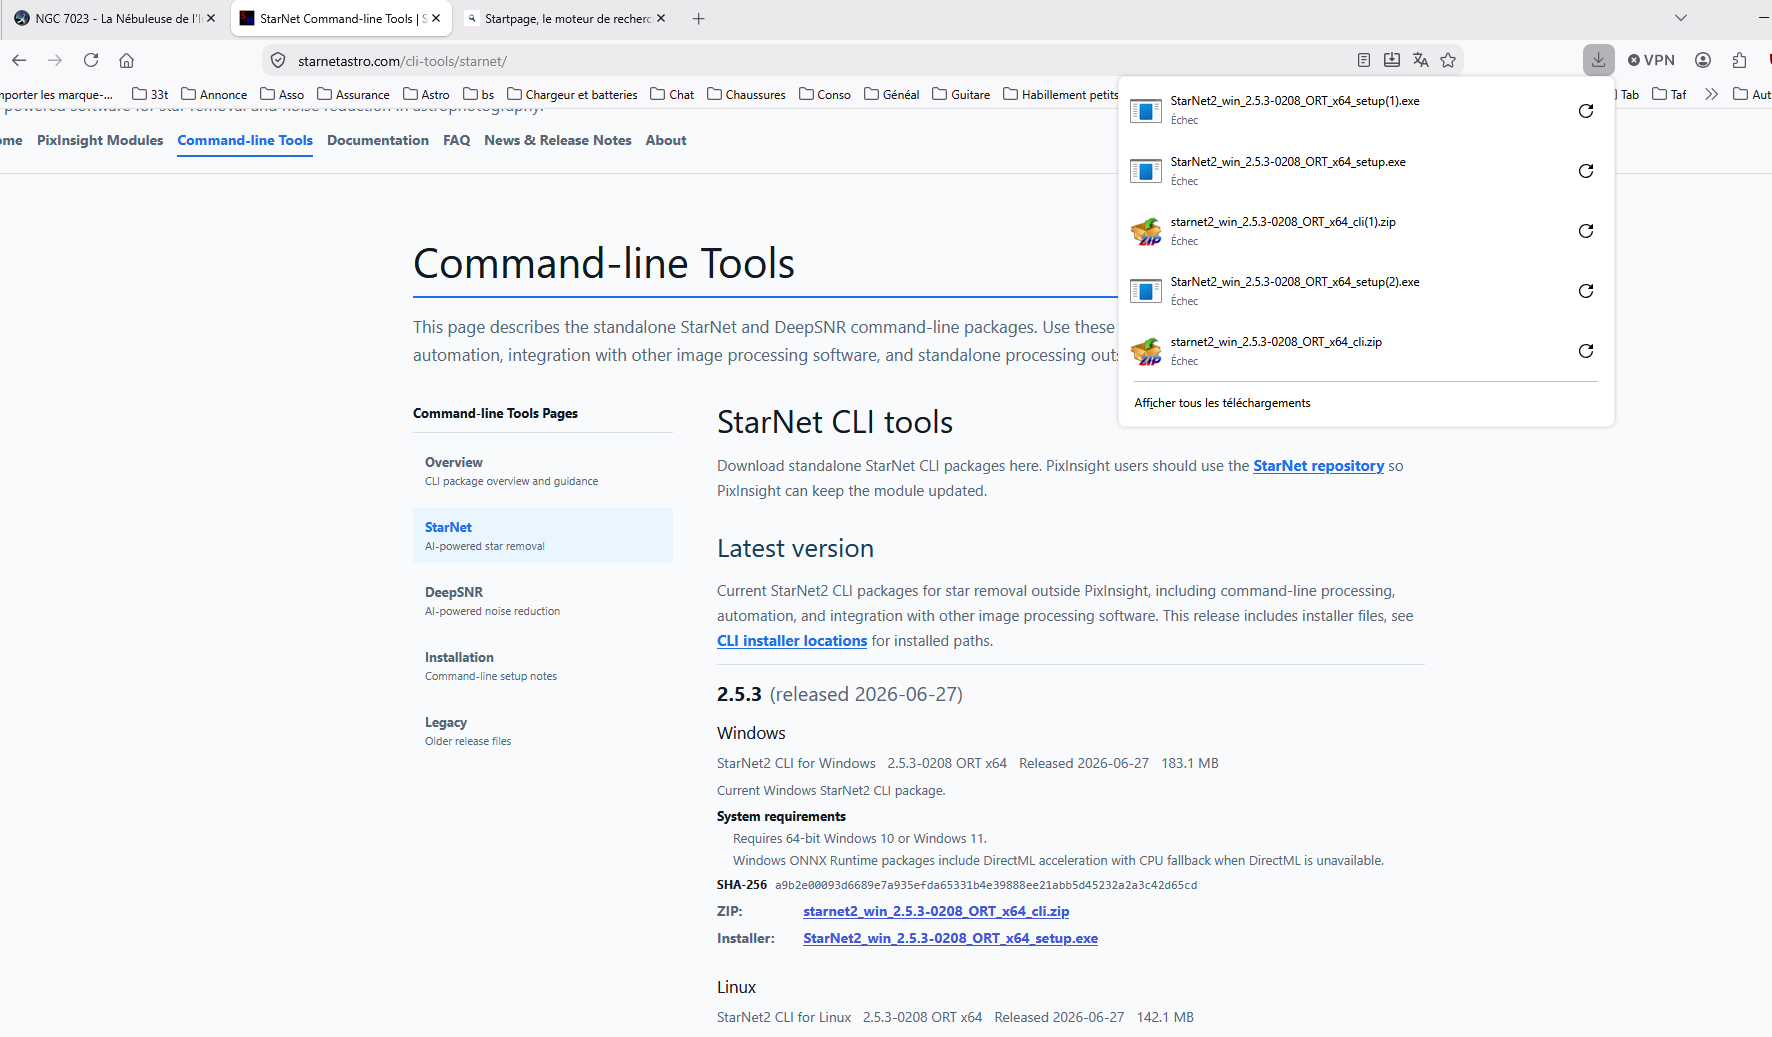Viewport: 1772px width, 1037px height.
Task: Open the About menu item
Action: point(666,140)
